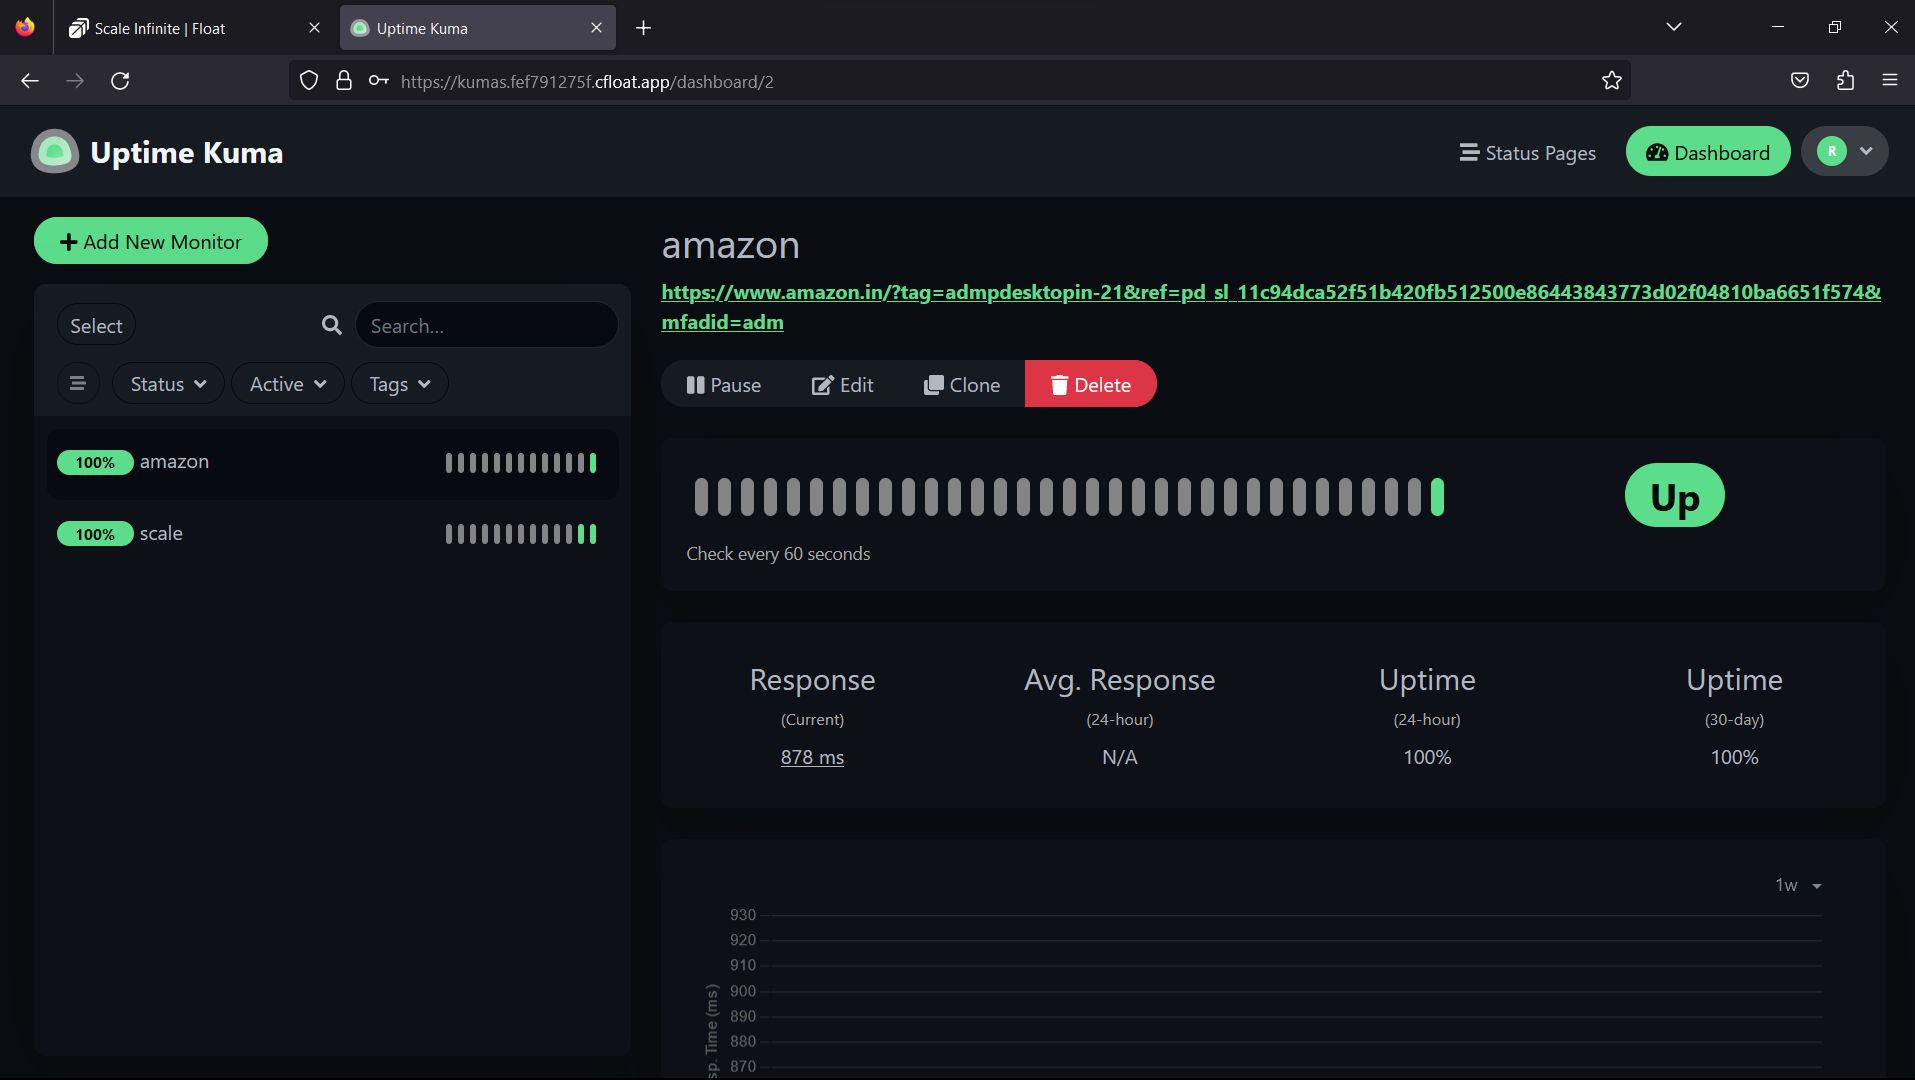Viewport: 1915px width, 1080px height.
Task: Select the scale monitor in list
Action: (x=332, y=534)
